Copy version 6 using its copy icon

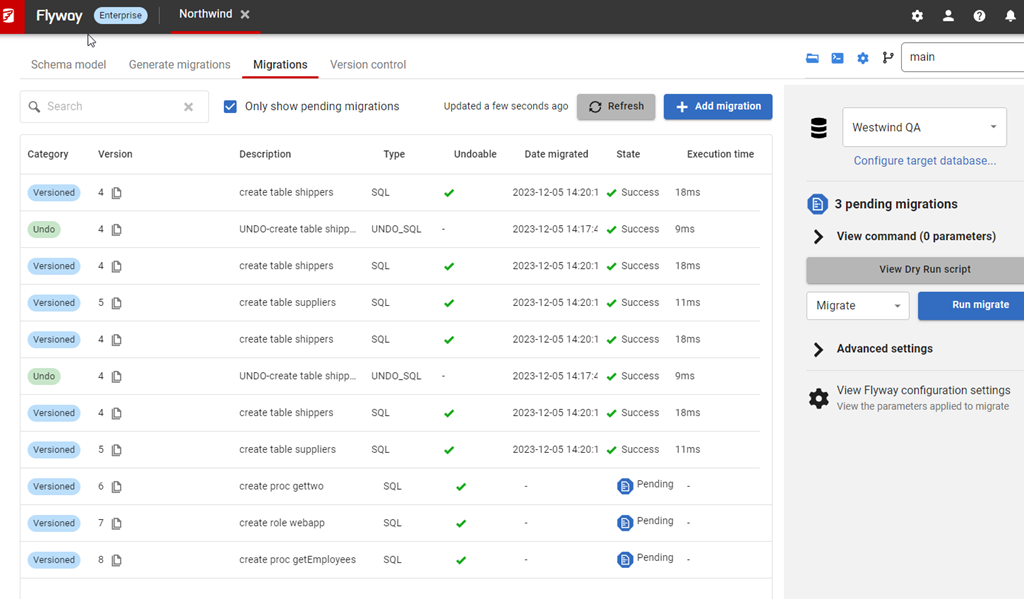(117, 487)
